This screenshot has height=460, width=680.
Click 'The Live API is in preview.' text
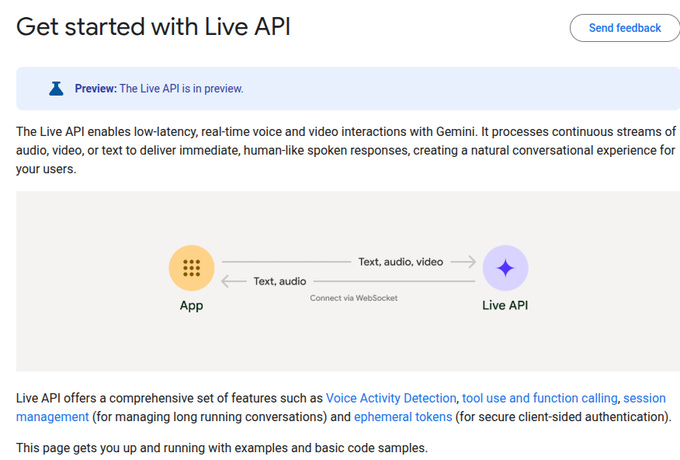click(x=181, y=88)
